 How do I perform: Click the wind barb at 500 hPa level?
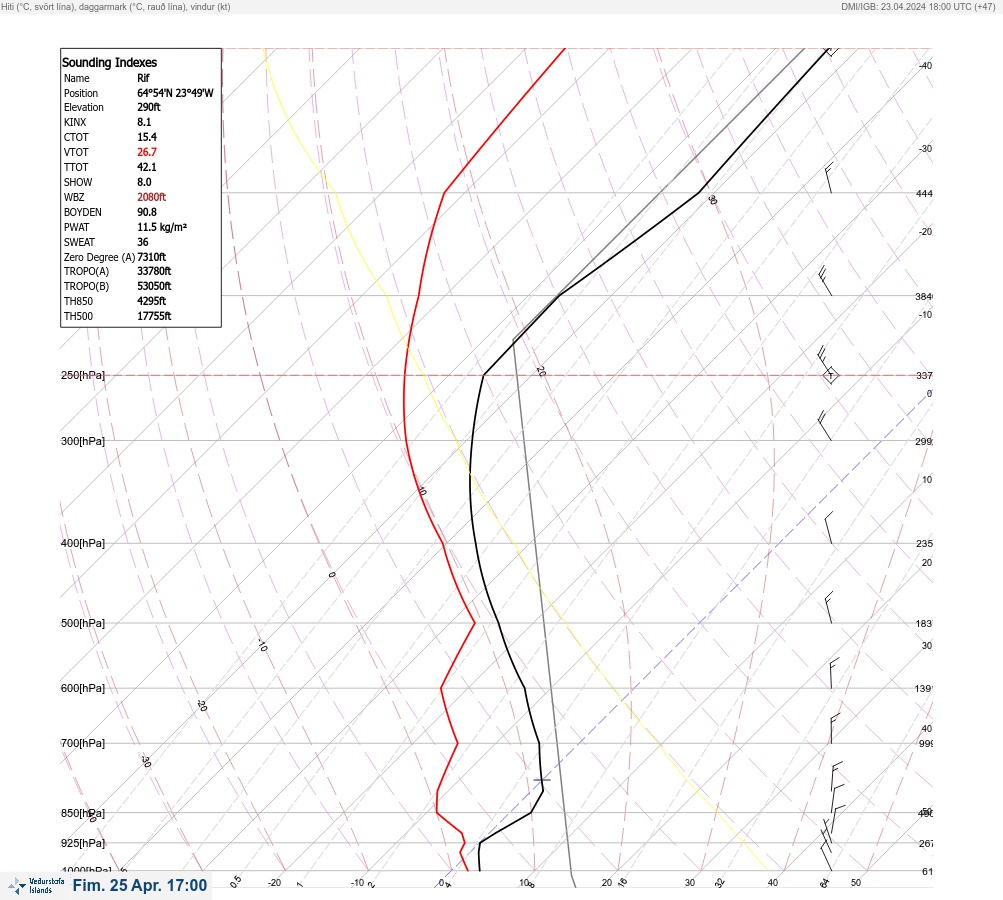[829, 608]
